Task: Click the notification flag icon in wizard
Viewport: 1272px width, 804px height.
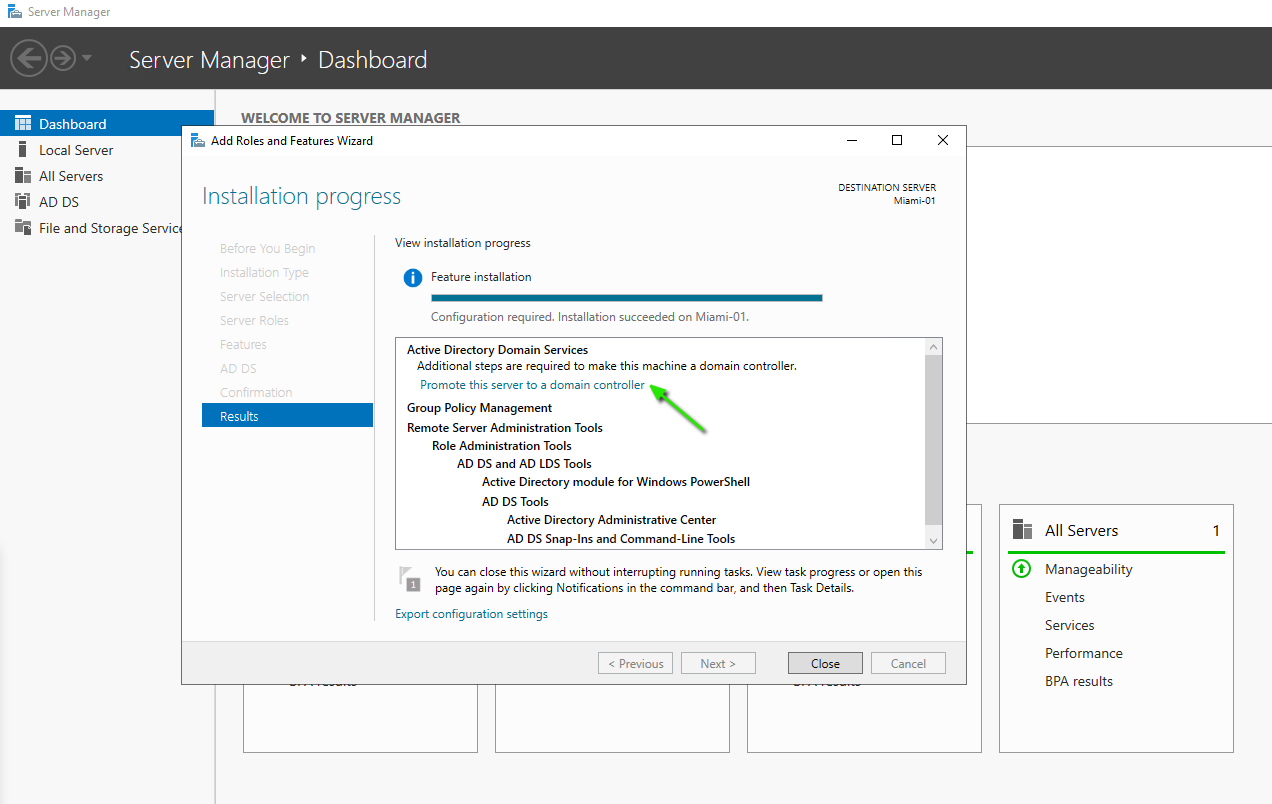Action: coord(409,578)
